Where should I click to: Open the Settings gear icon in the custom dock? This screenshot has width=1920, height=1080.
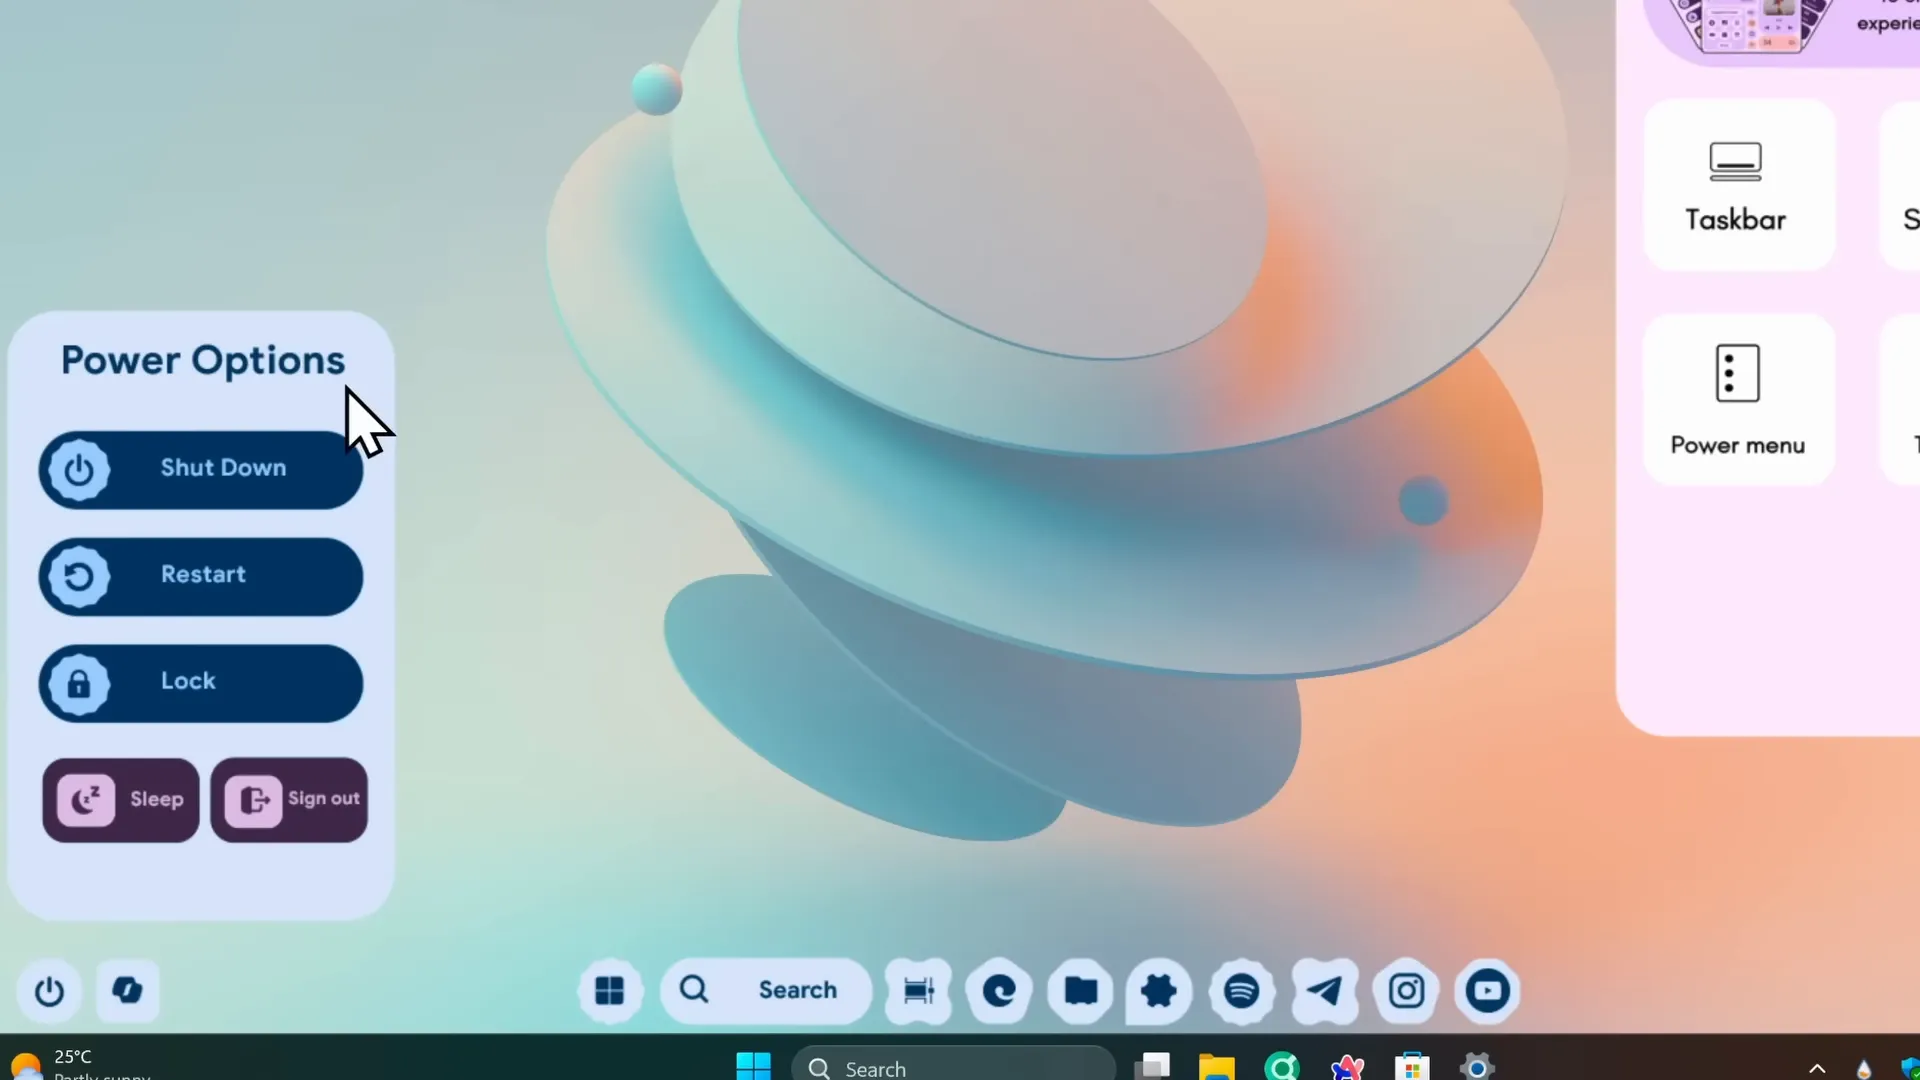click(1159, 991)
